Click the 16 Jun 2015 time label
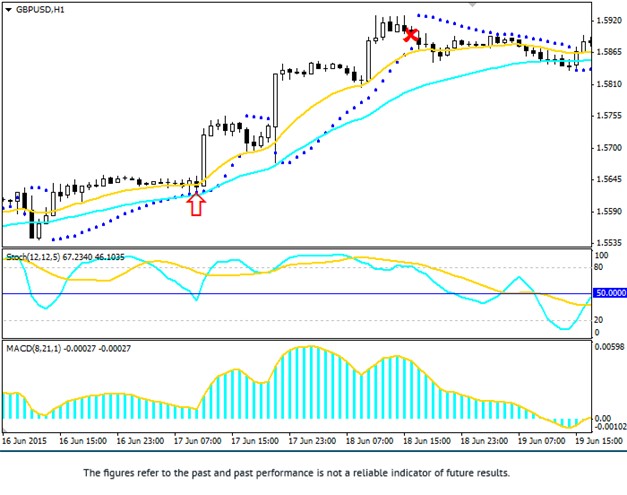Screen dimensions: 627x495 24,441
